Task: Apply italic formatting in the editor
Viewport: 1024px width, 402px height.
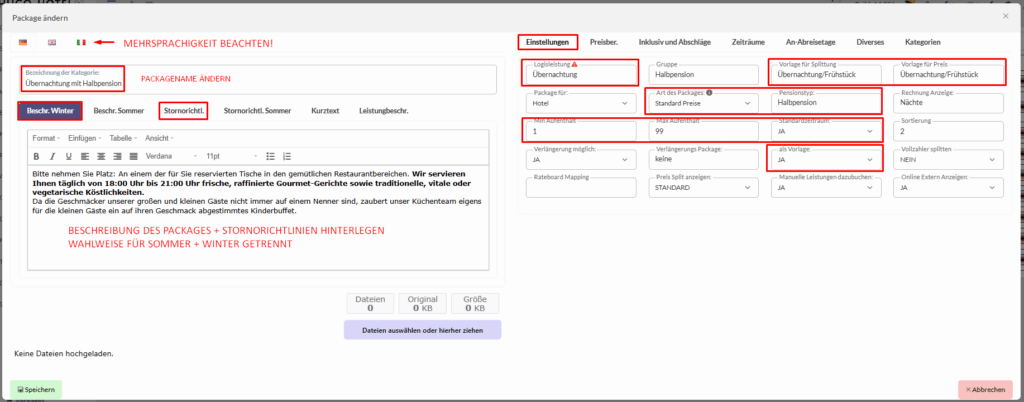Action: click(x=51, y=156)
